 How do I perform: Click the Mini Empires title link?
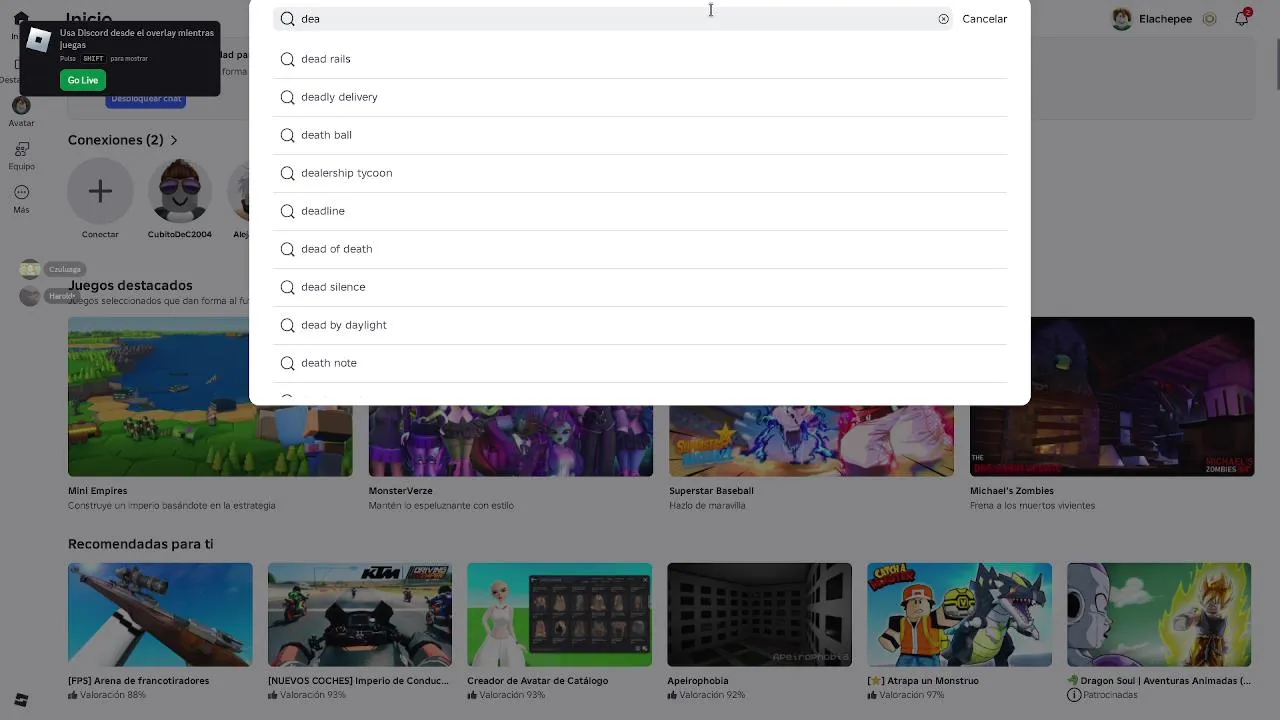(97, 491)
